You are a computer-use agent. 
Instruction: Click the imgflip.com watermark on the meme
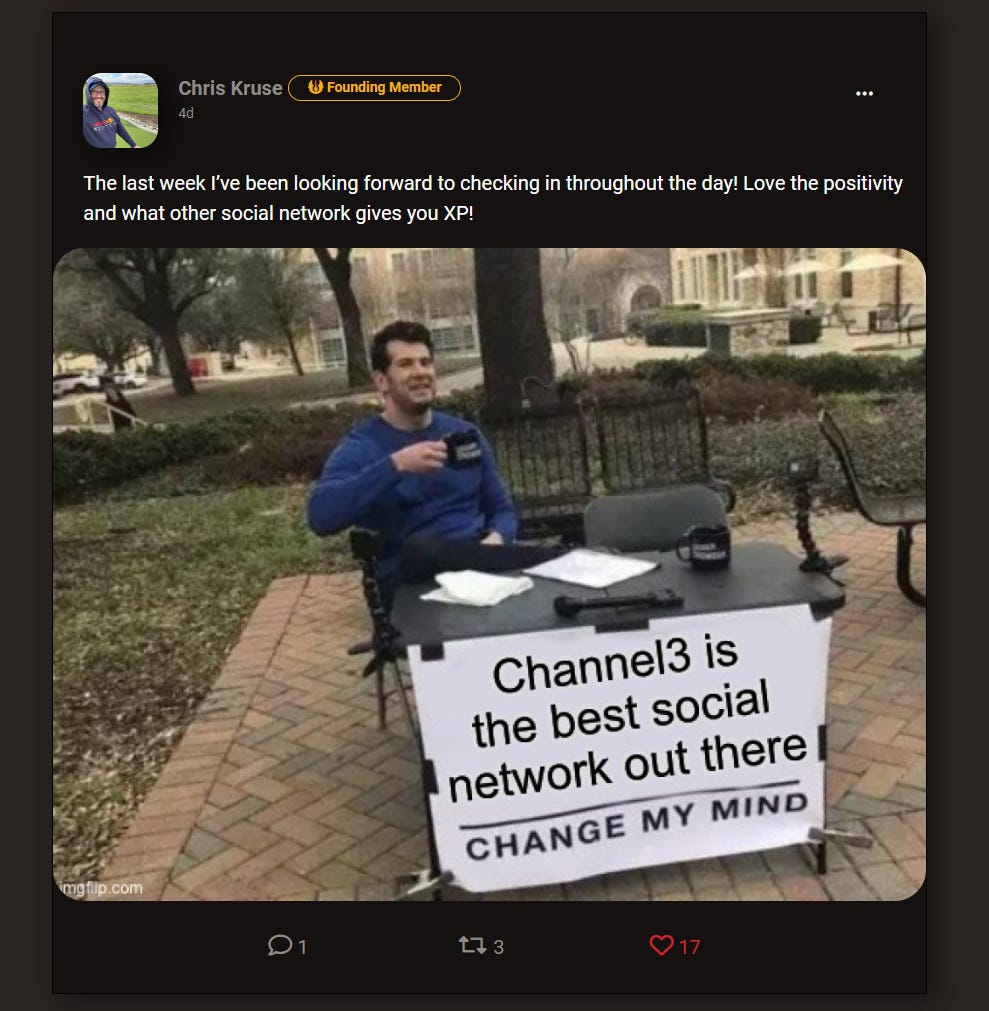(100, 888)
